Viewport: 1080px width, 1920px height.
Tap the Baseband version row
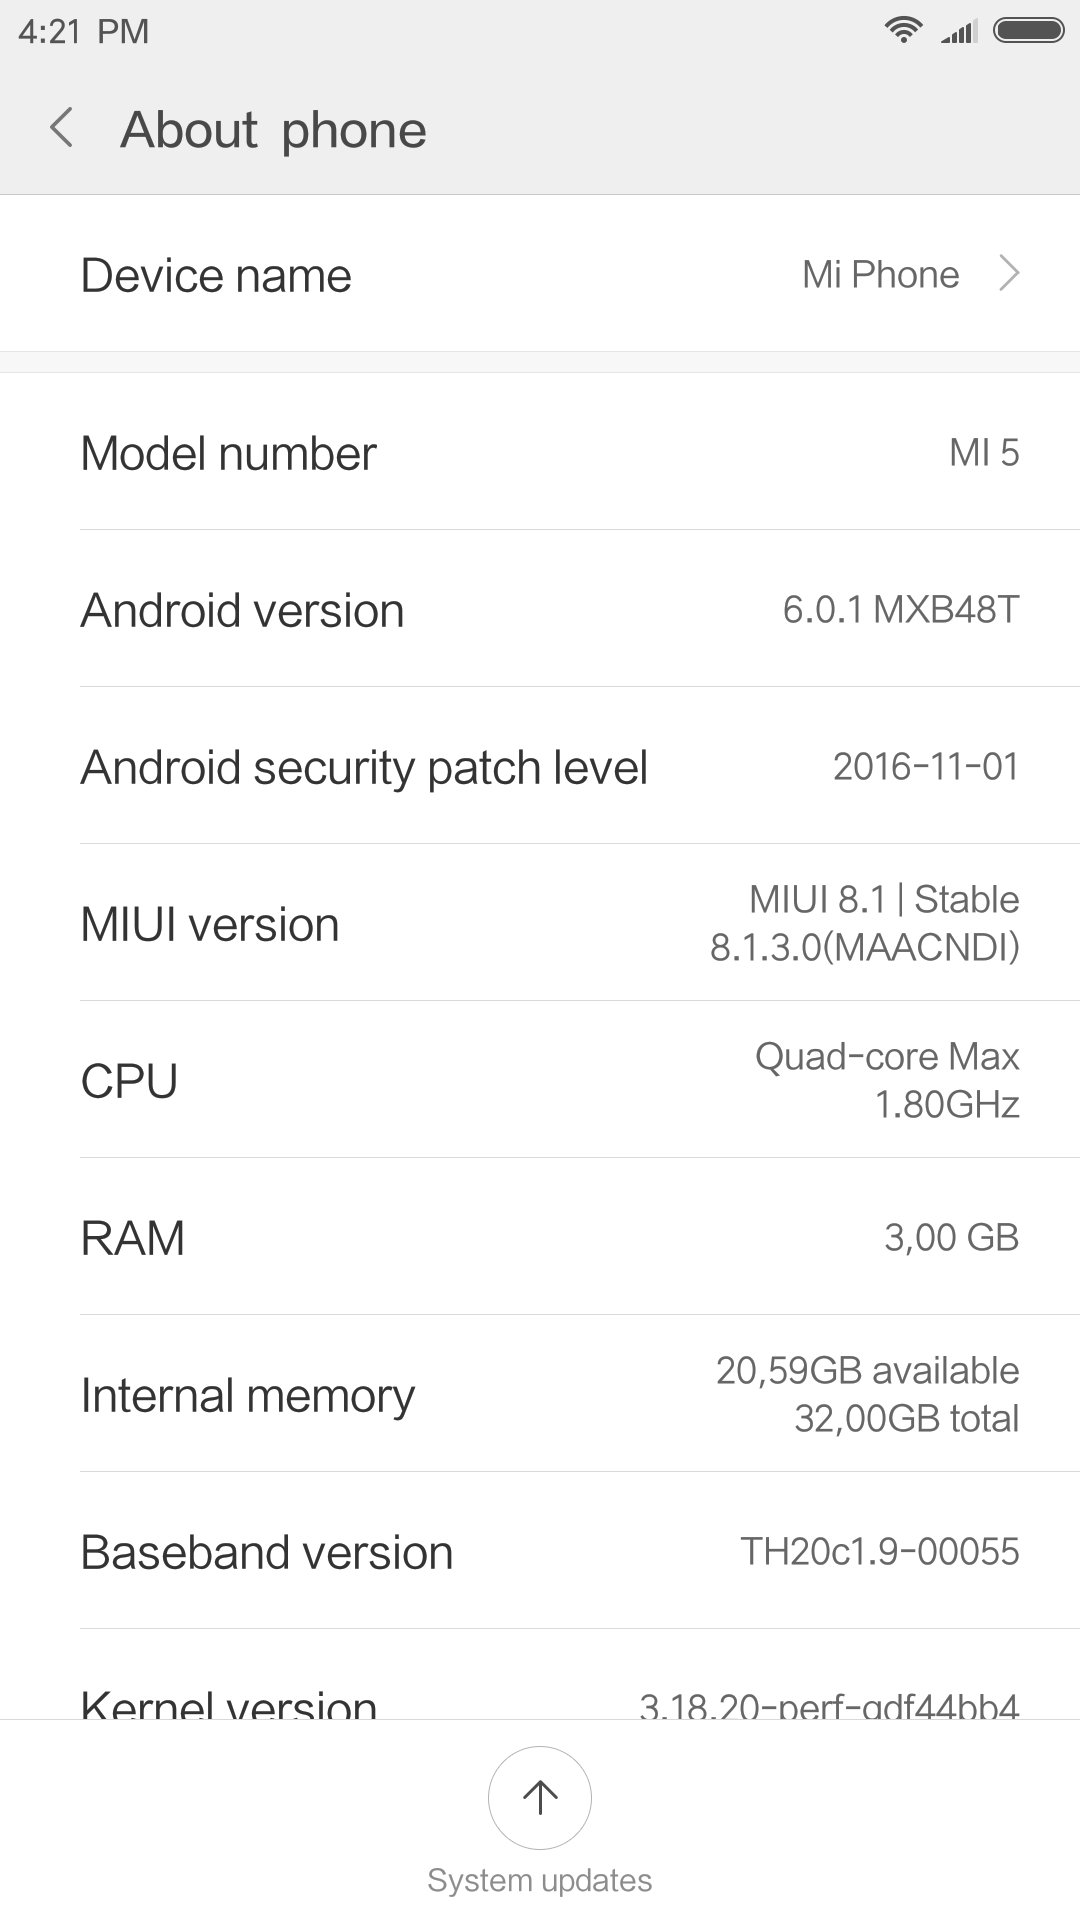tap(540, 1551)
